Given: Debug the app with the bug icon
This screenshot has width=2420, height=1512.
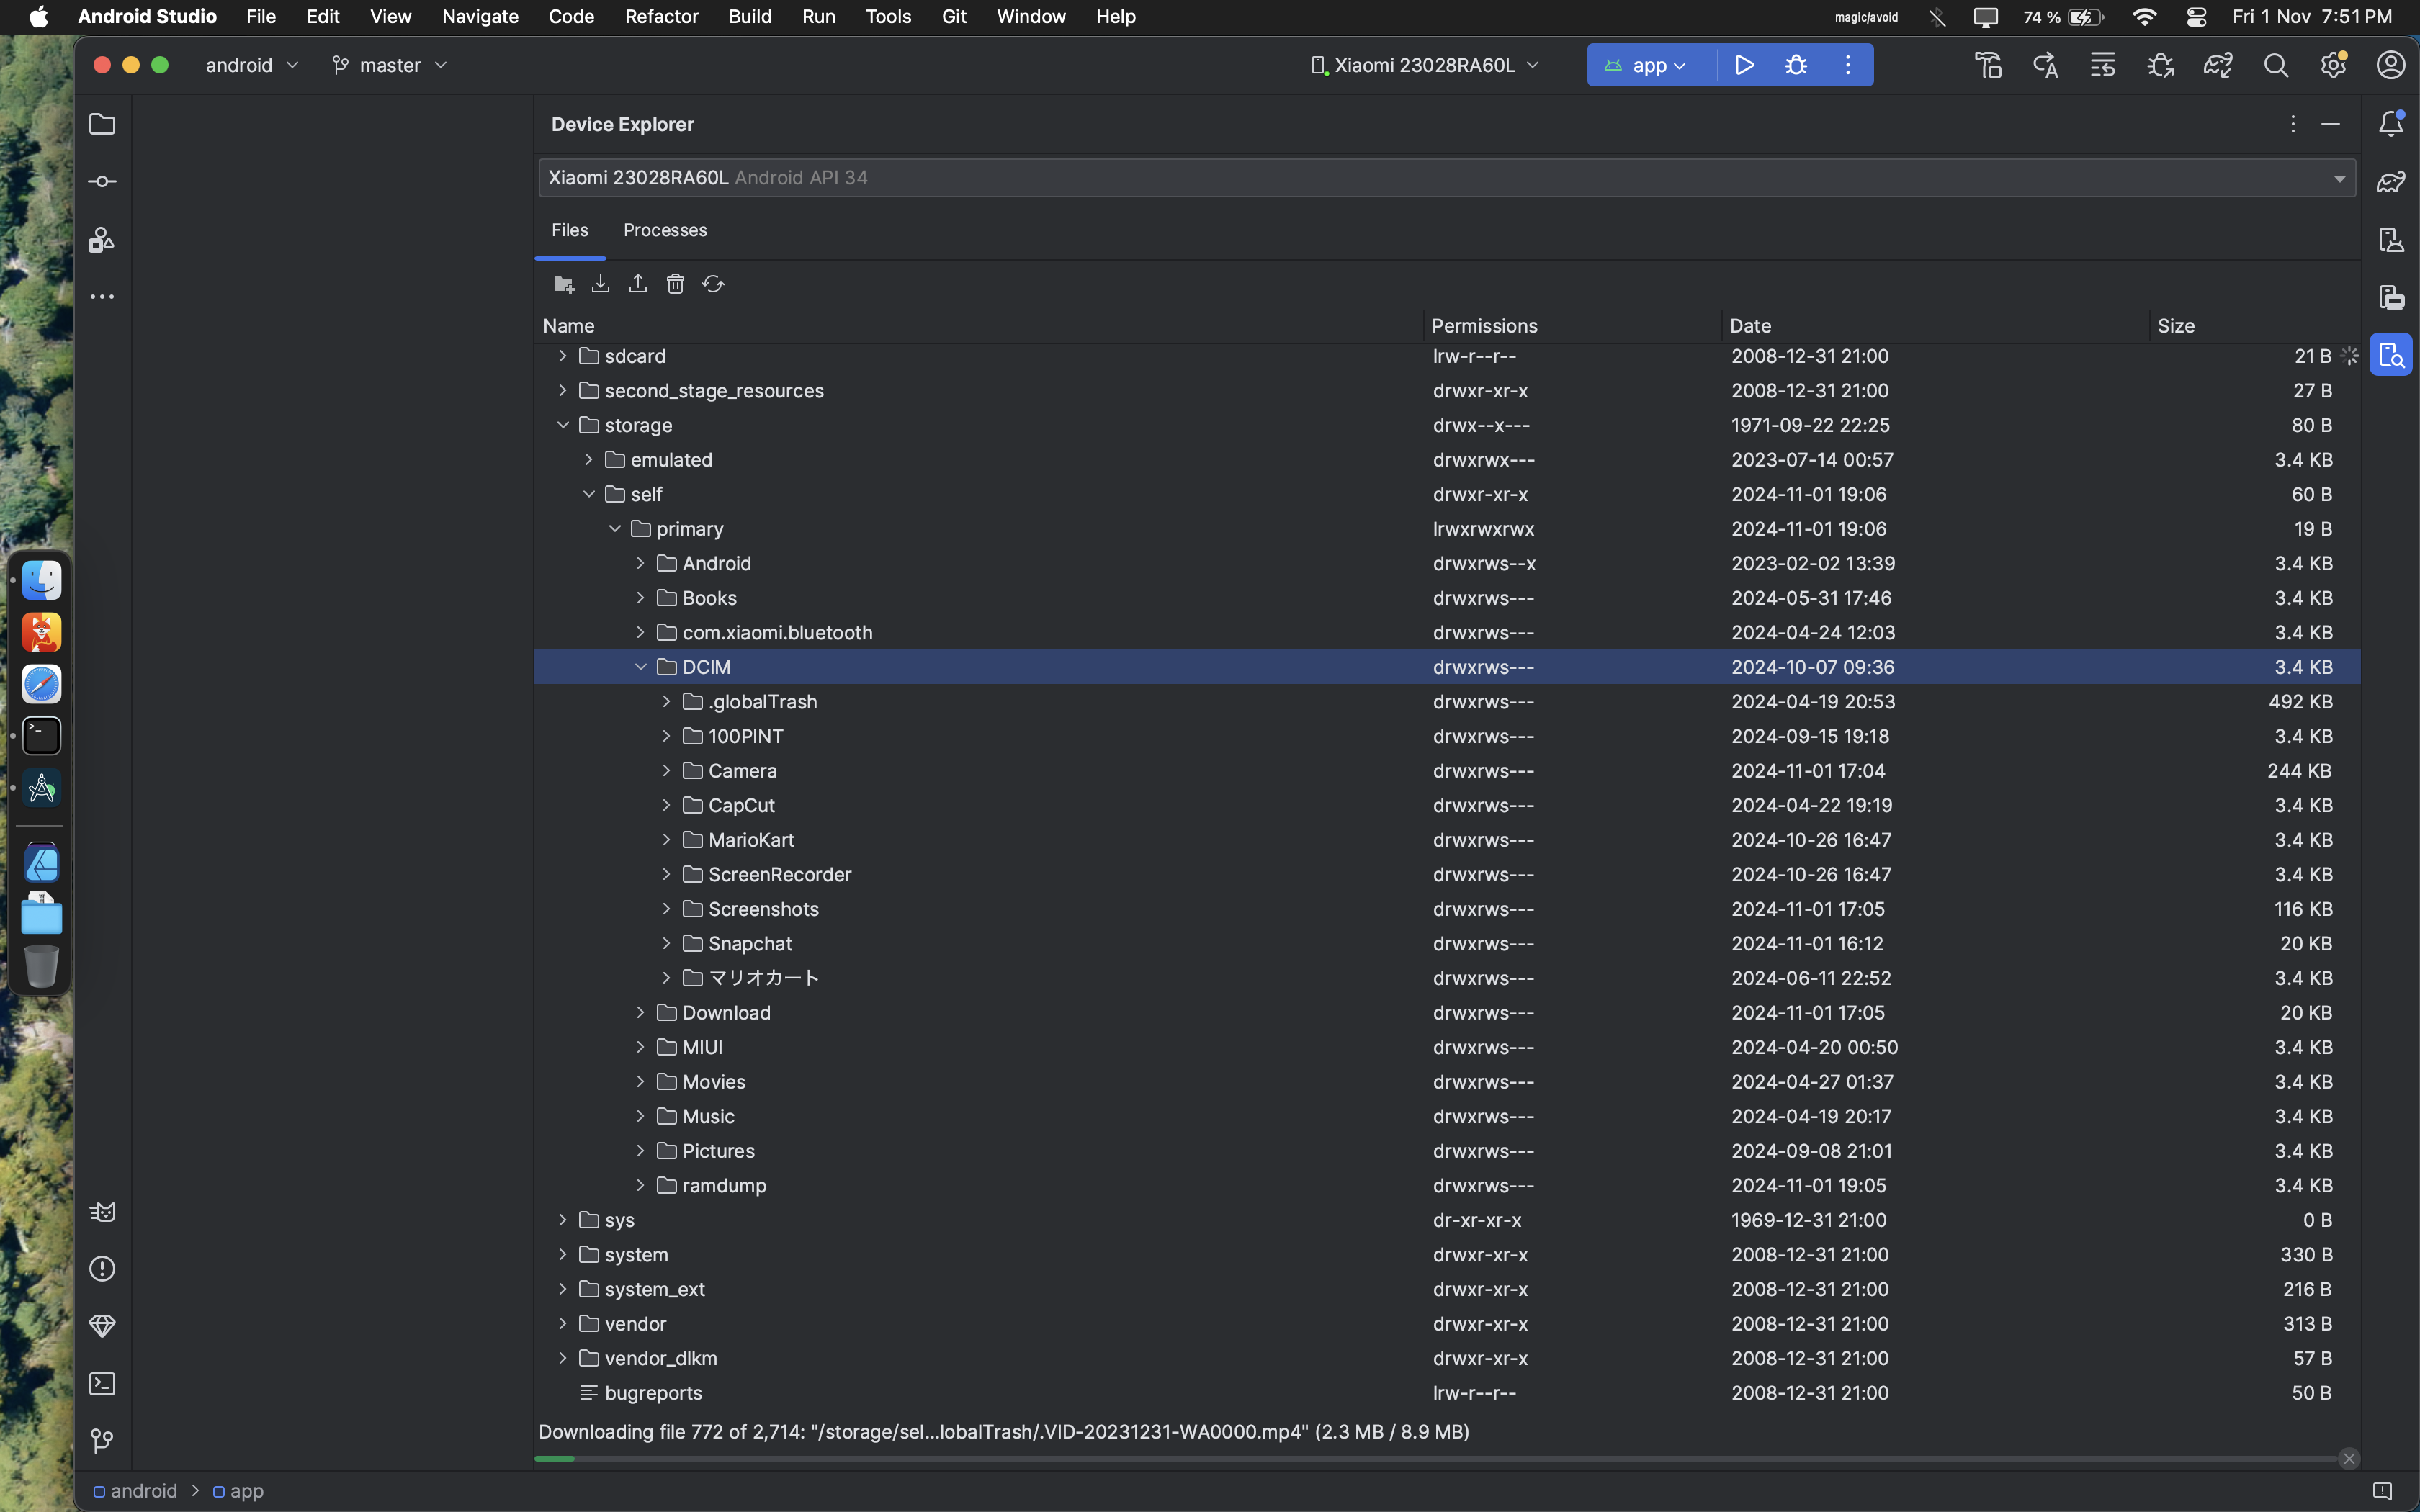Looking at the screenshot, I should coord(1796,65).
